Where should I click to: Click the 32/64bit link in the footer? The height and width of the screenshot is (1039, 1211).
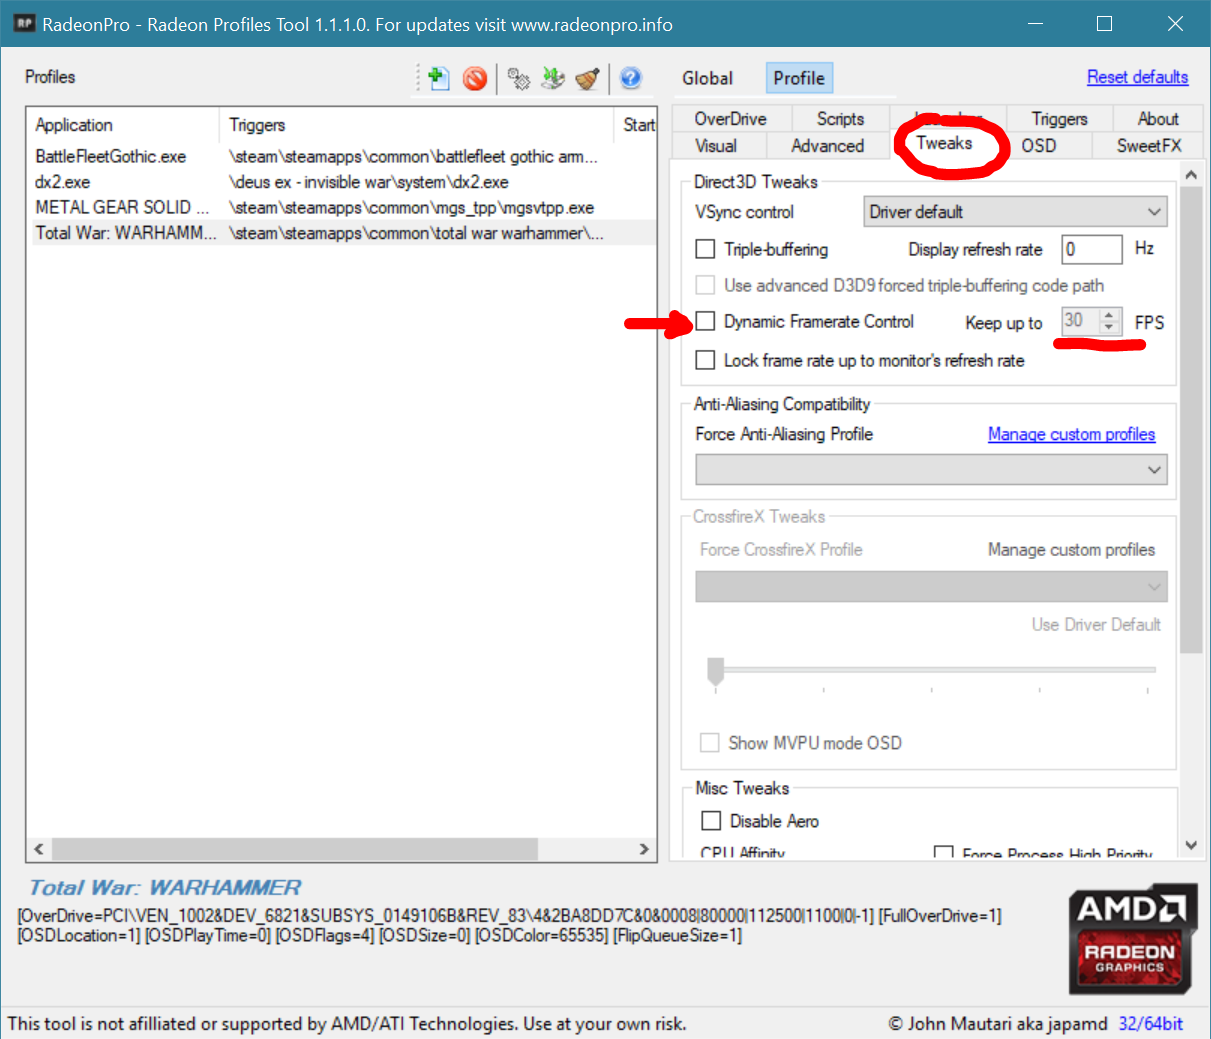1150,1023
